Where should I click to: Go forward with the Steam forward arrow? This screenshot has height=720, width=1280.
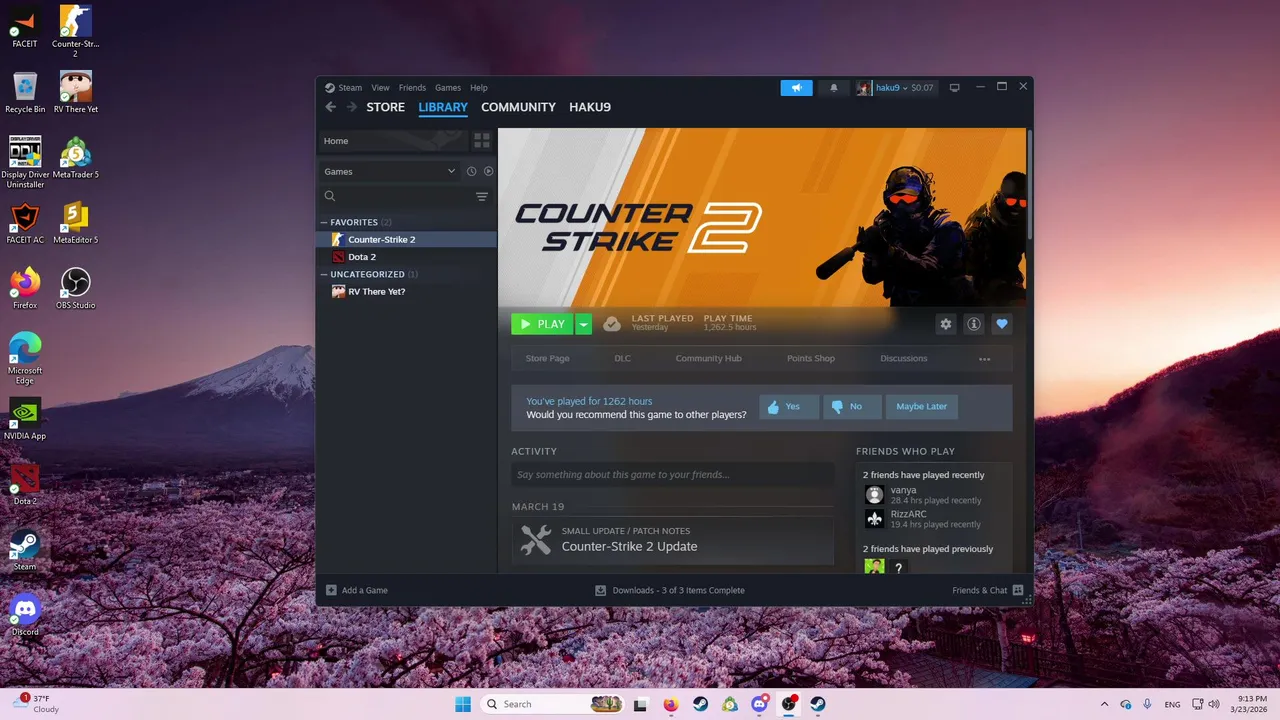pyautogui.click(x=351, y=107)
